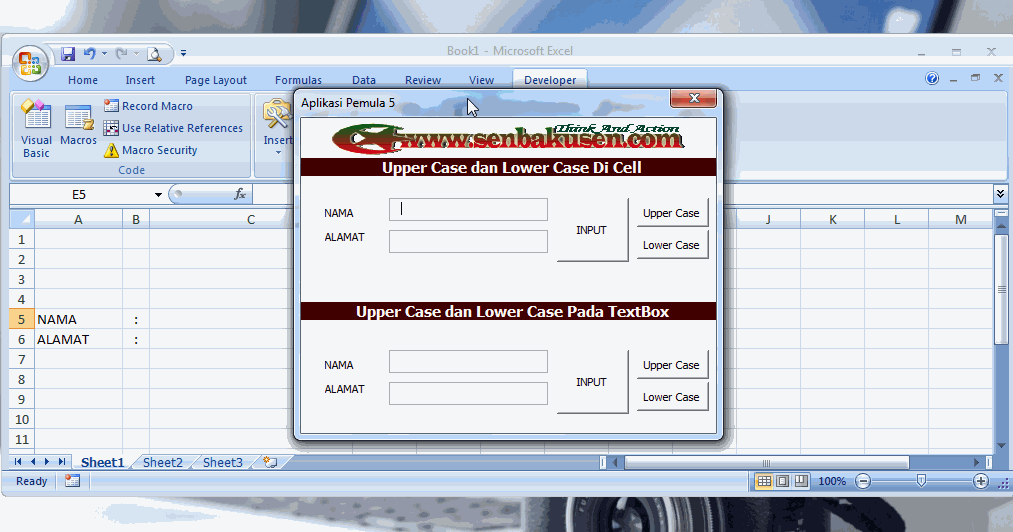
Task: Select the Data ribbon tab
Action: coord(364,80)
